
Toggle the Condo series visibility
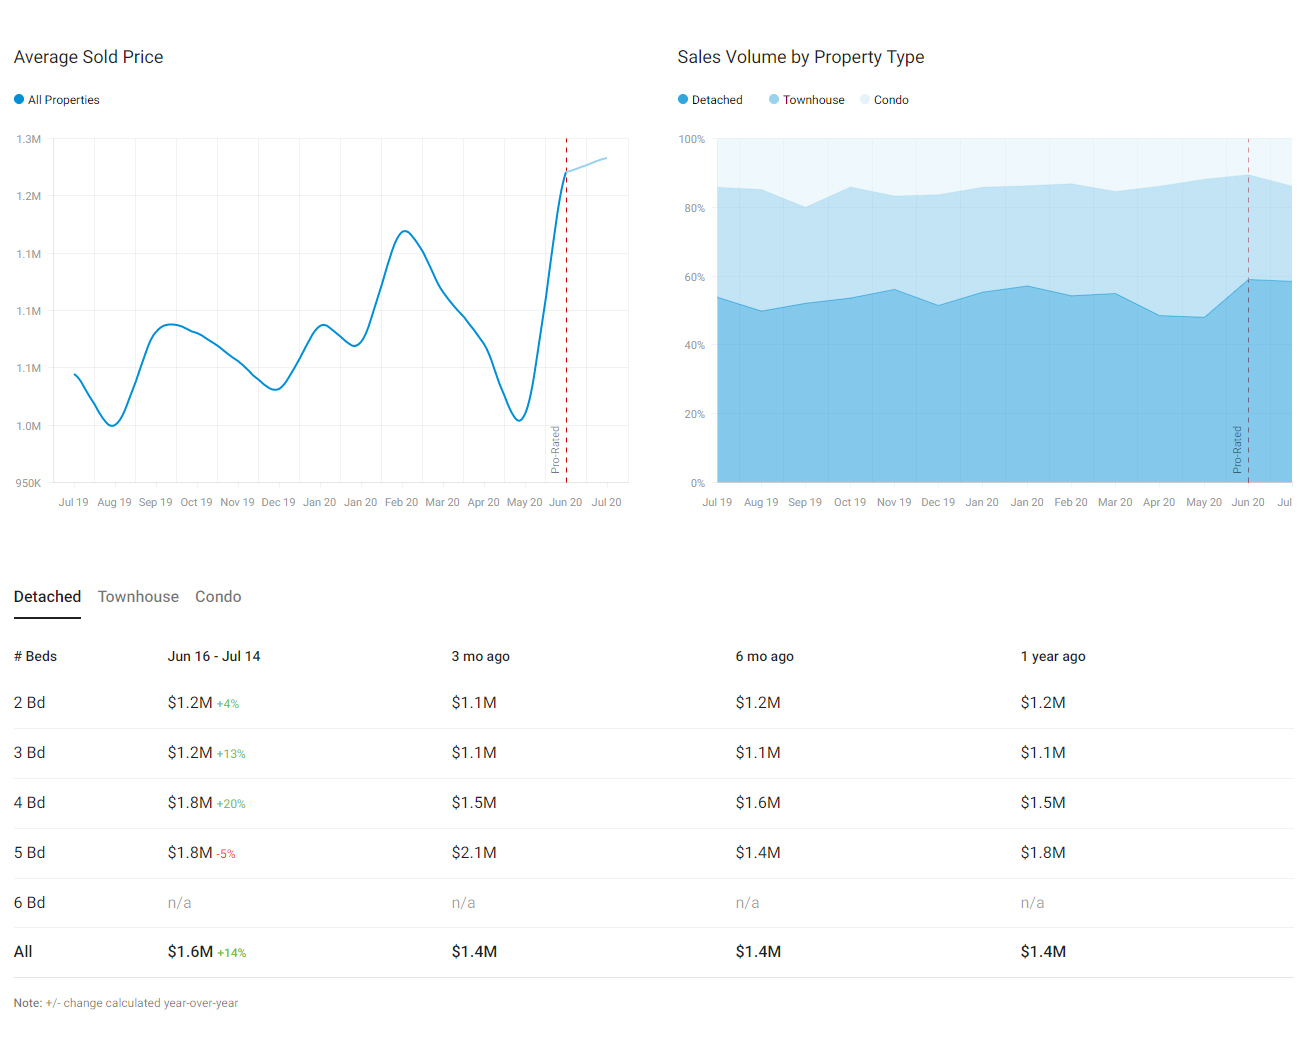pyautogui.click(x=884, y=99)
